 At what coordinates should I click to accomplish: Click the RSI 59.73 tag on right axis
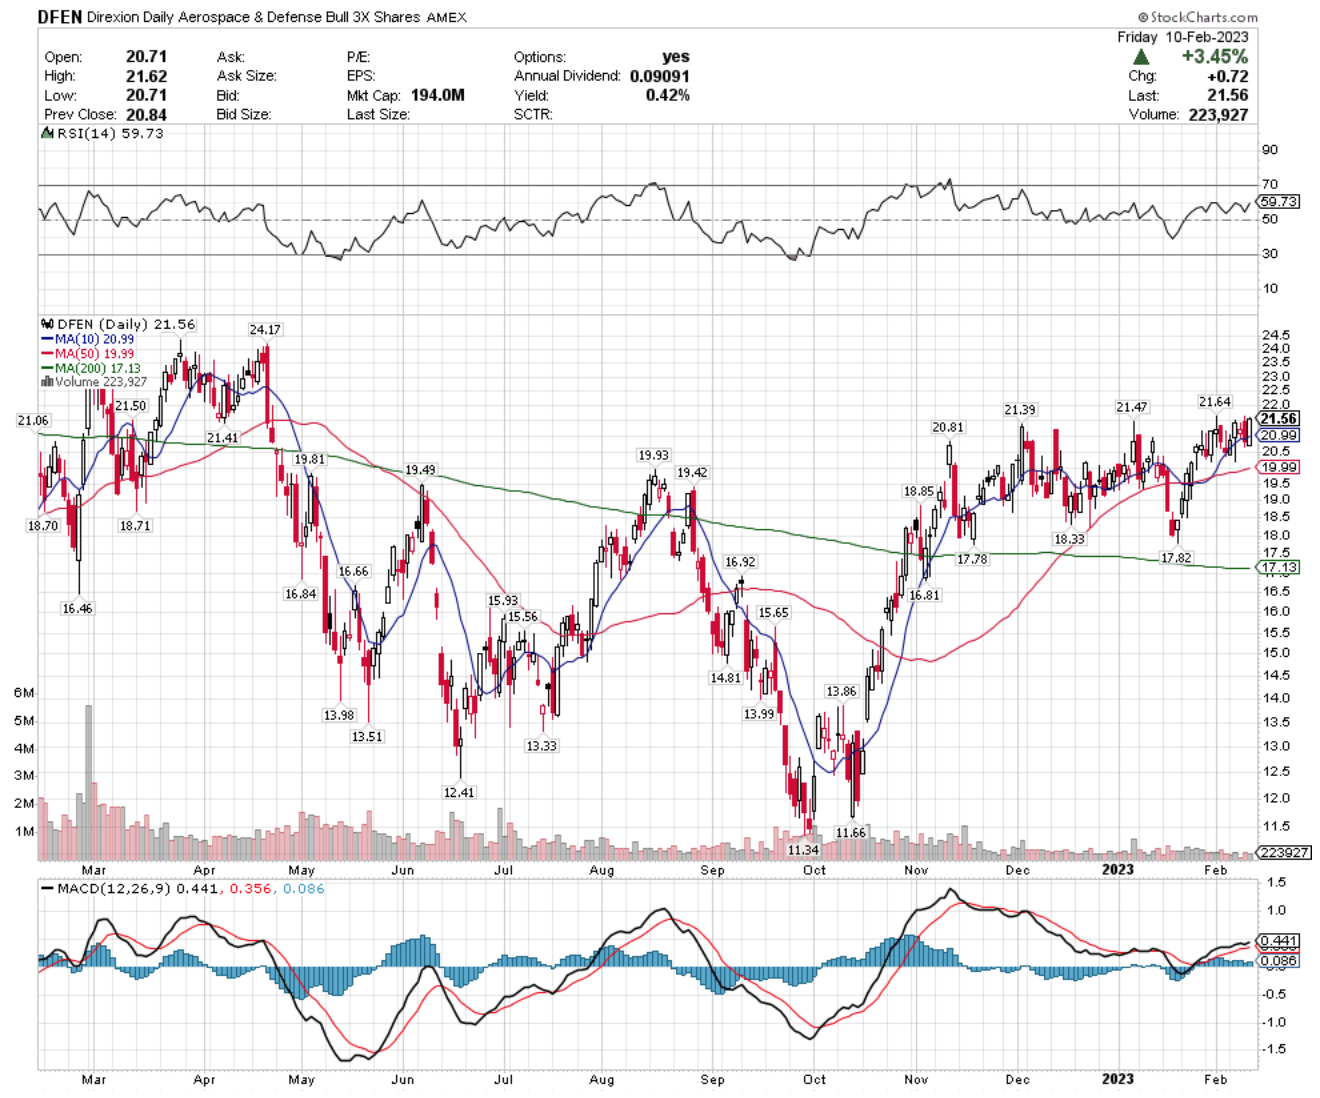1278,201
